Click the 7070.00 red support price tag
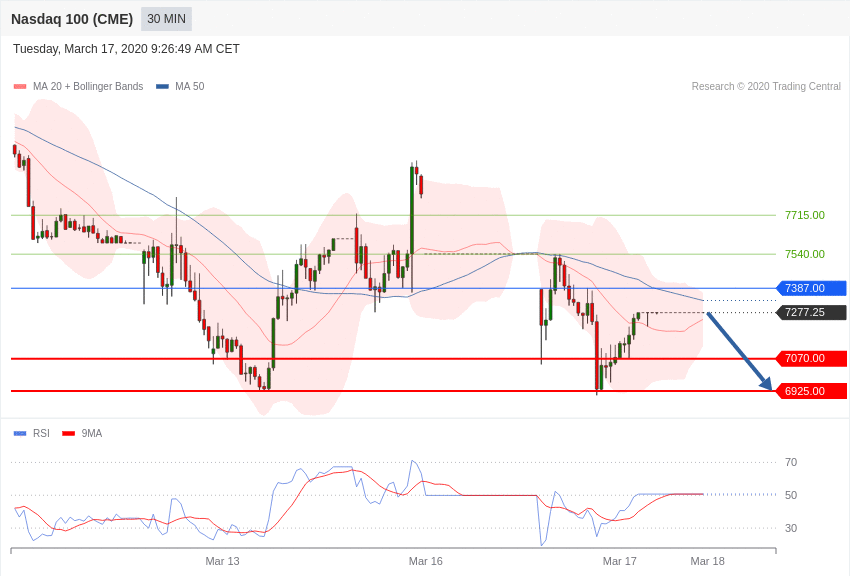850x576 pixels. tap(812, 358)
